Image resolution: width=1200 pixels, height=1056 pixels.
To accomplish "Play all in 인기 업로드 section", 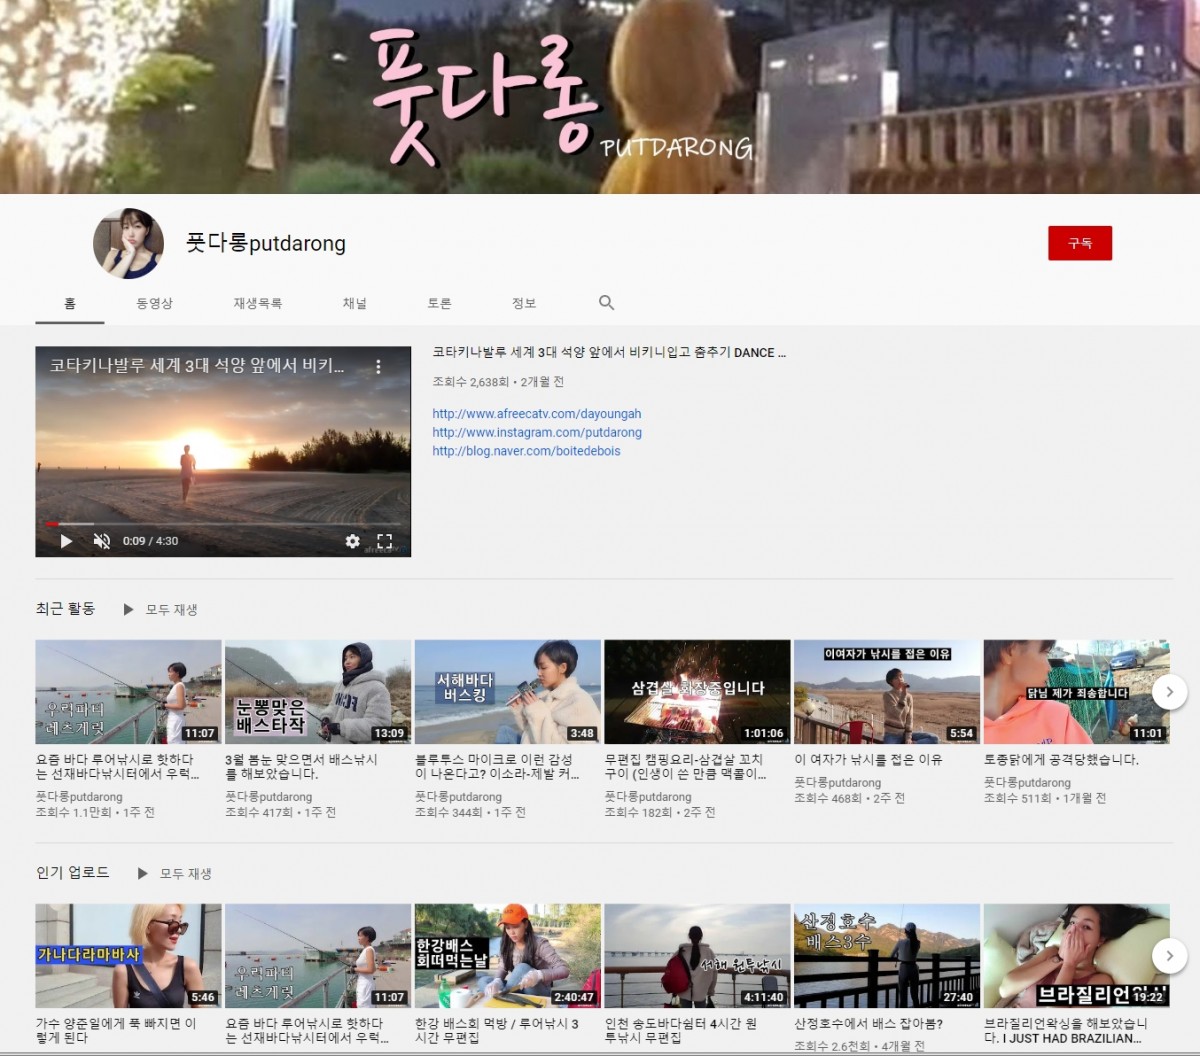I will 175,873.
